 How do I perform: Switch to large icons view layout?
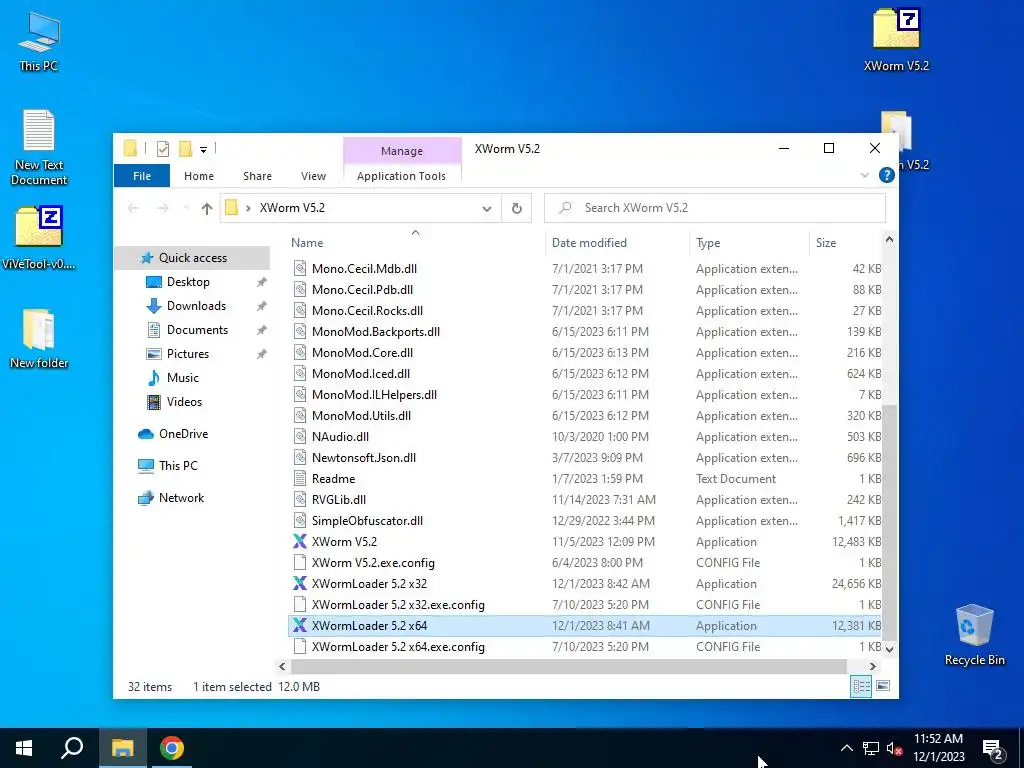[882, 686]
